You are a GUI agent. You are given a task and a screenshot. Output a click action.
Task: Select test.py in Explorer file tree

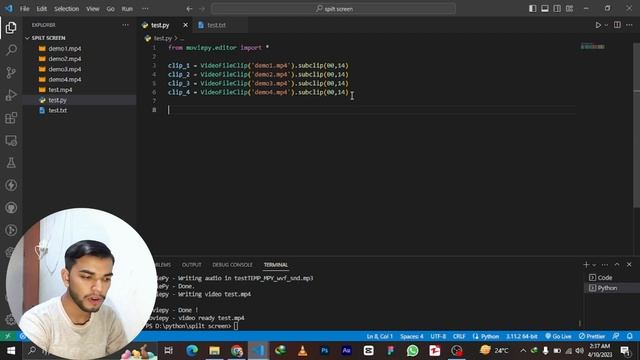[57, 100]
